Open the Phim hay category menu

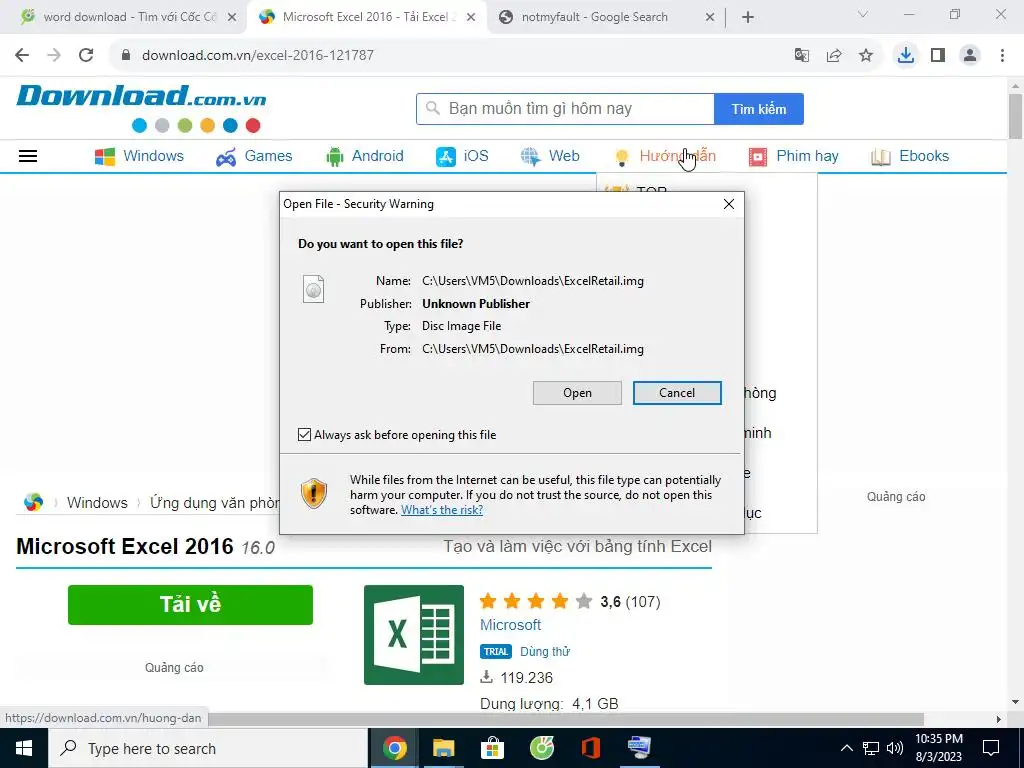pyautogui.click(x=793, y=156)
